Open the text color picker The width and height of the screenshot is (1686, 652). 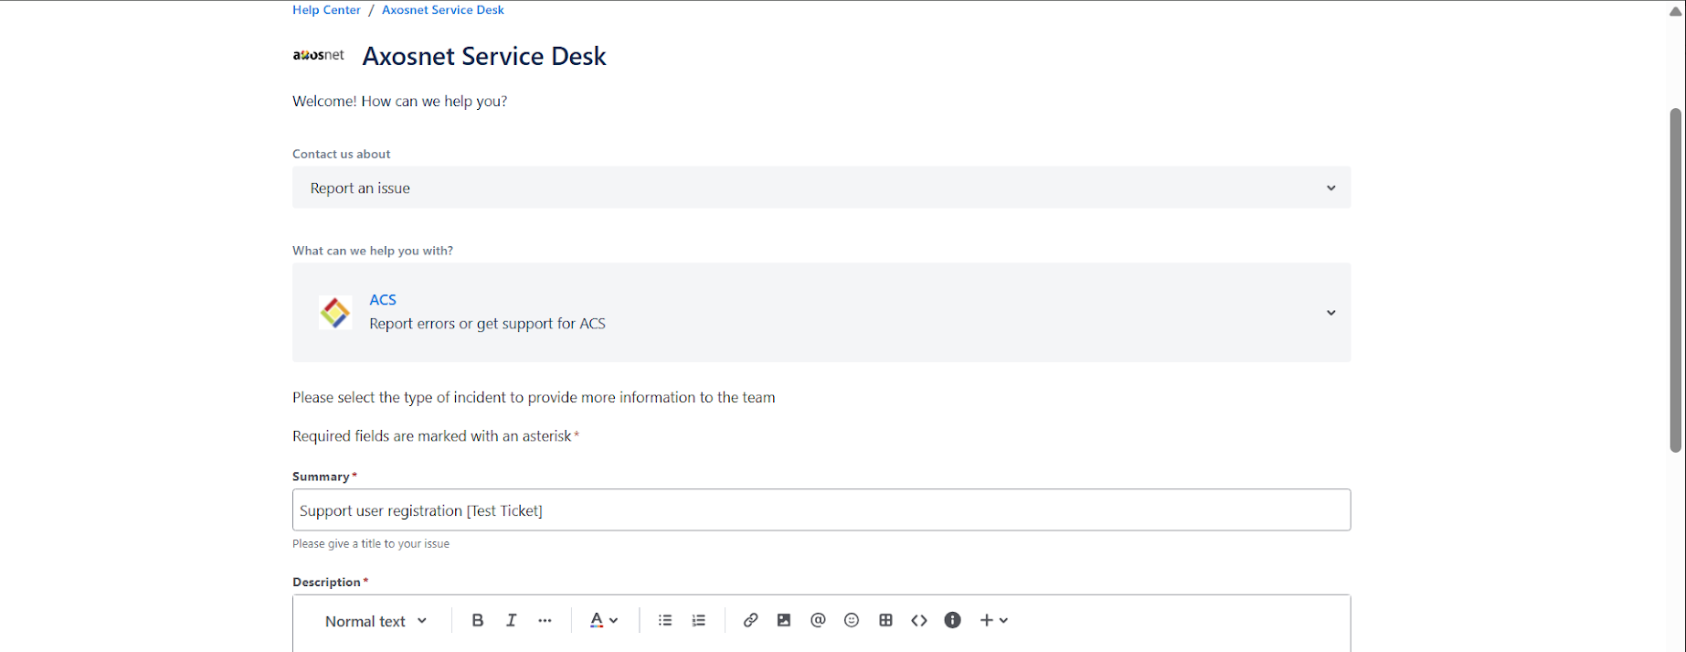603,620
